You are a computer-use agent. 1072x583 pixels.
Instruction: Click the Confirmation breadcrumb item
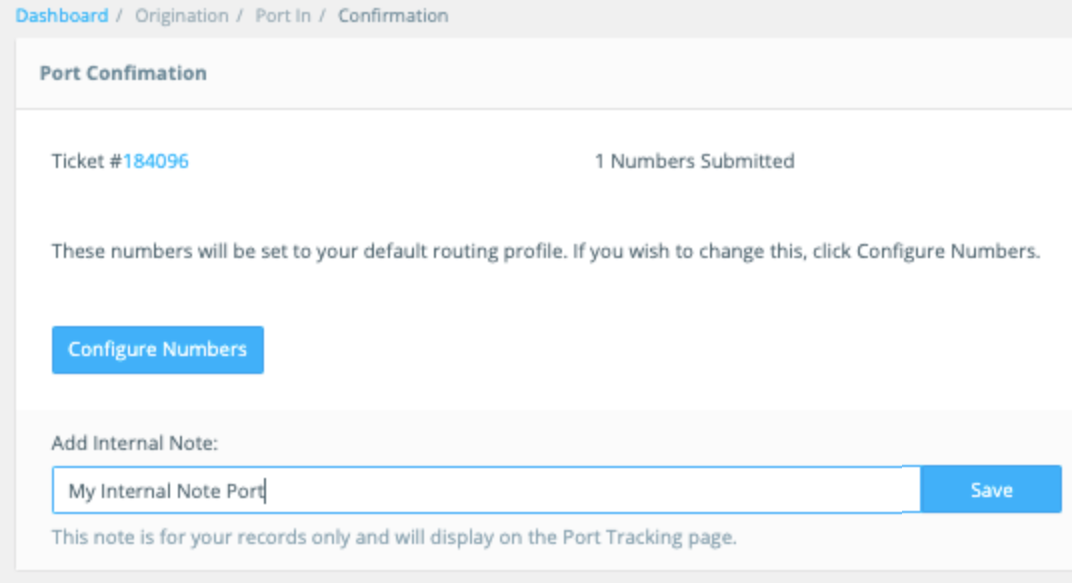click(x=393, y=16)
